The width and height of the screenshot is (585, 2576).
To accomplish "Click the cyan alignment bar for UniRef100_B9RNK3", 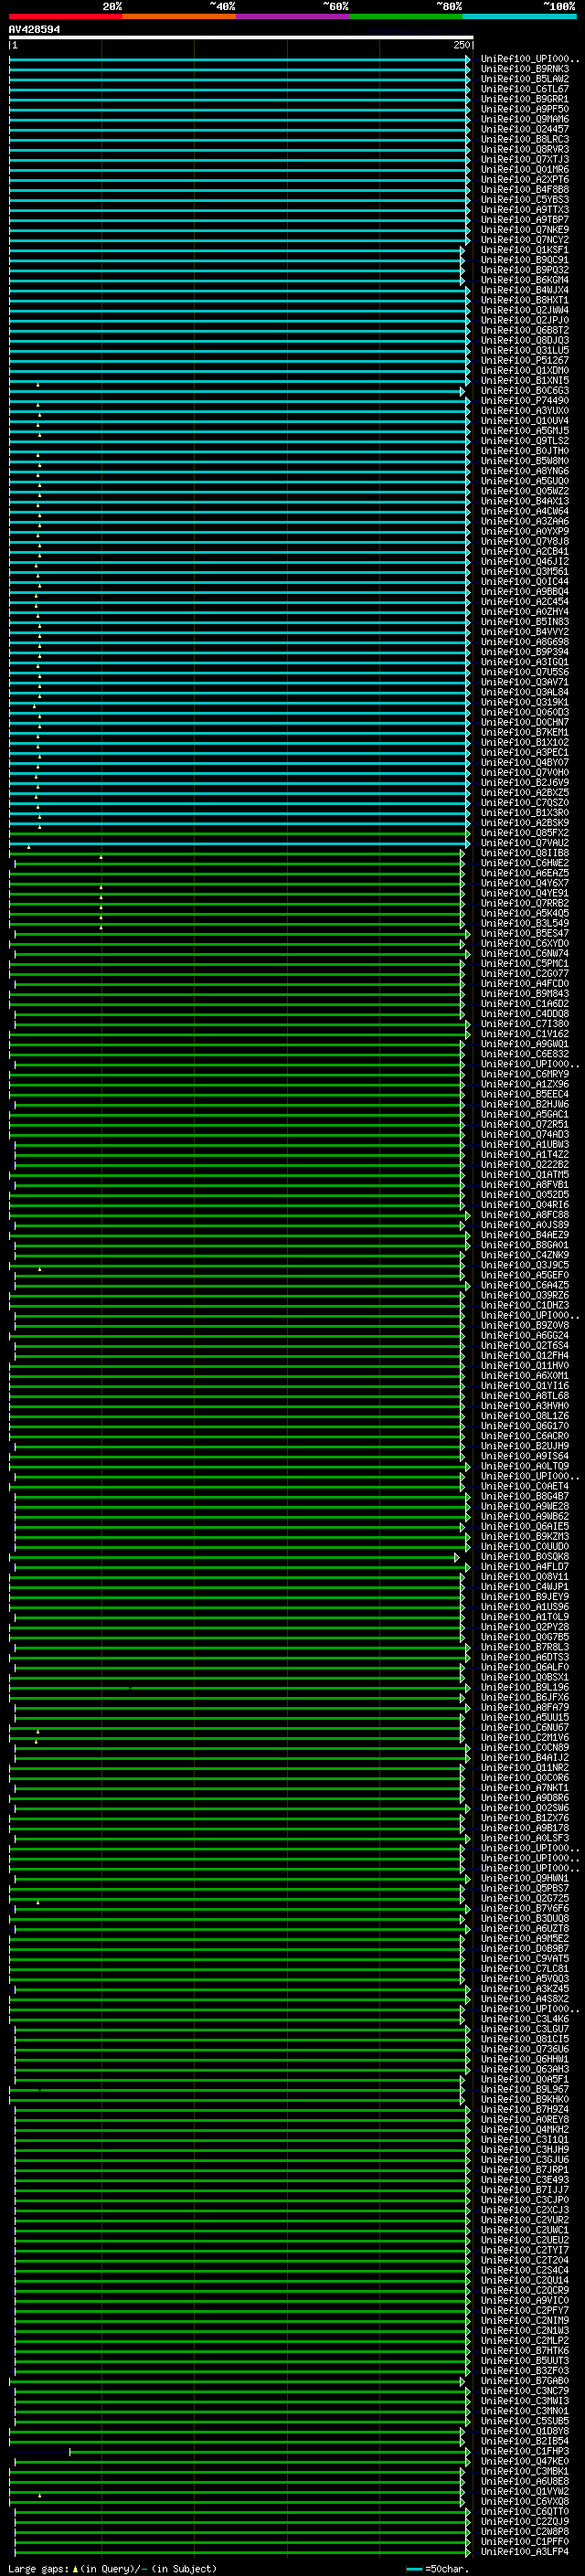I will click(x=239, y=70).
